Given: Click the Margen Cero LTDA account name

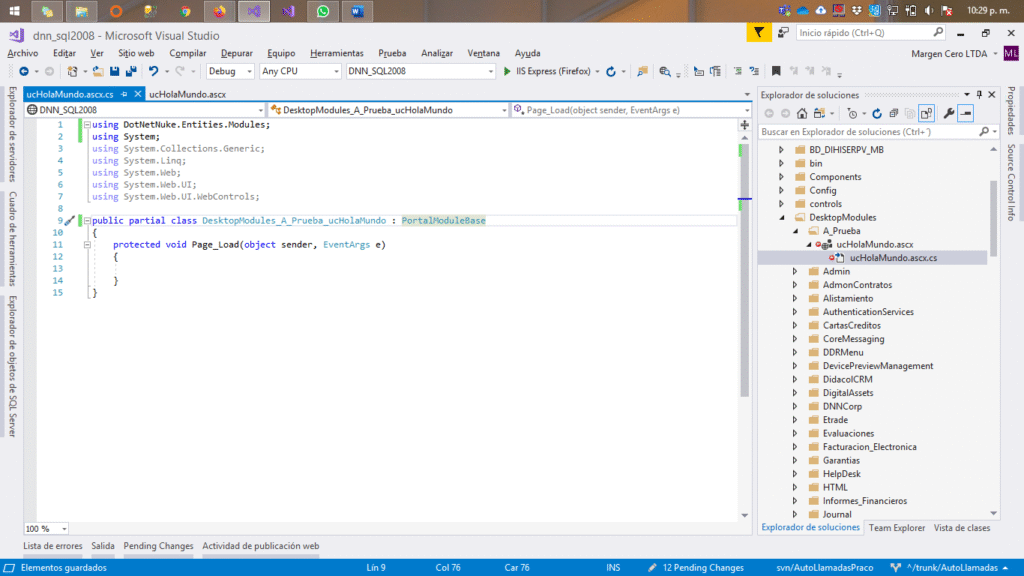Looking at the screenshot, I should tap(949, 54).
